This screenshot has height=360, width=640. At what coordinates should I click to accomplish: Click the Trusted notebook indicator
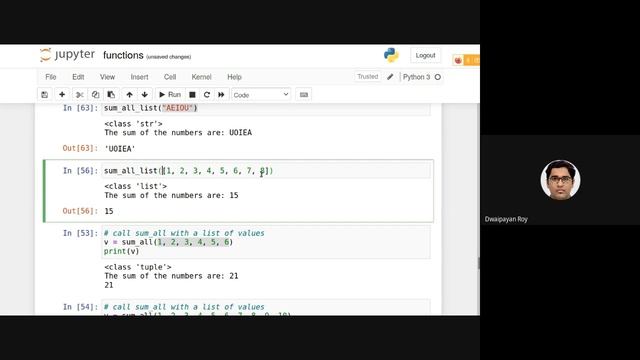point(367,77)
